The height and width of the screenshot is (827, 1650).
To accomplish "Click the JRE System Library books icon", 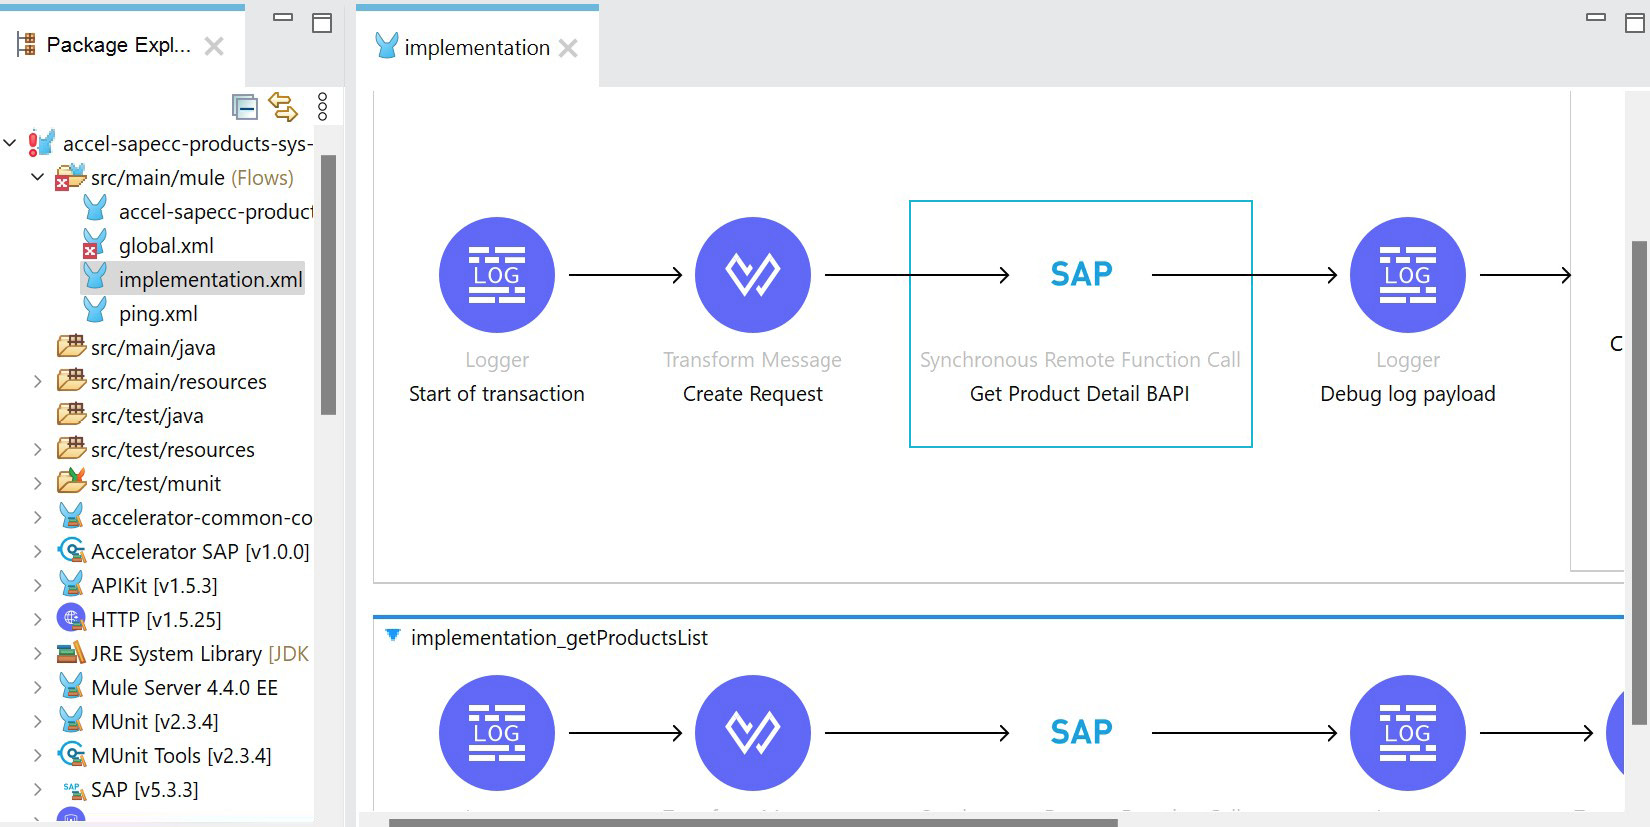I will pyautogui.click(x=71, y=653).
